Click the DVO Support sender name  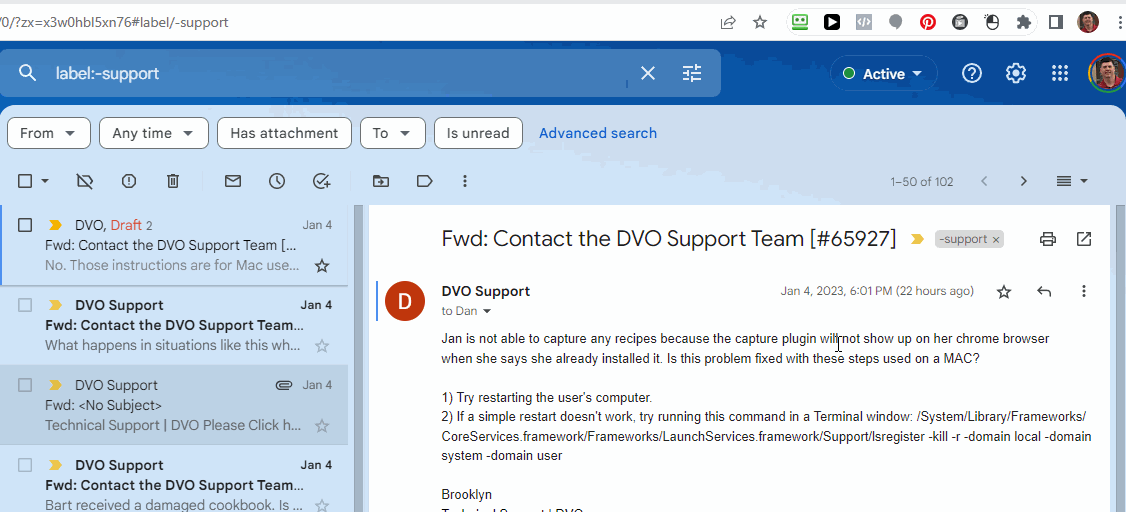coord(485,291)
